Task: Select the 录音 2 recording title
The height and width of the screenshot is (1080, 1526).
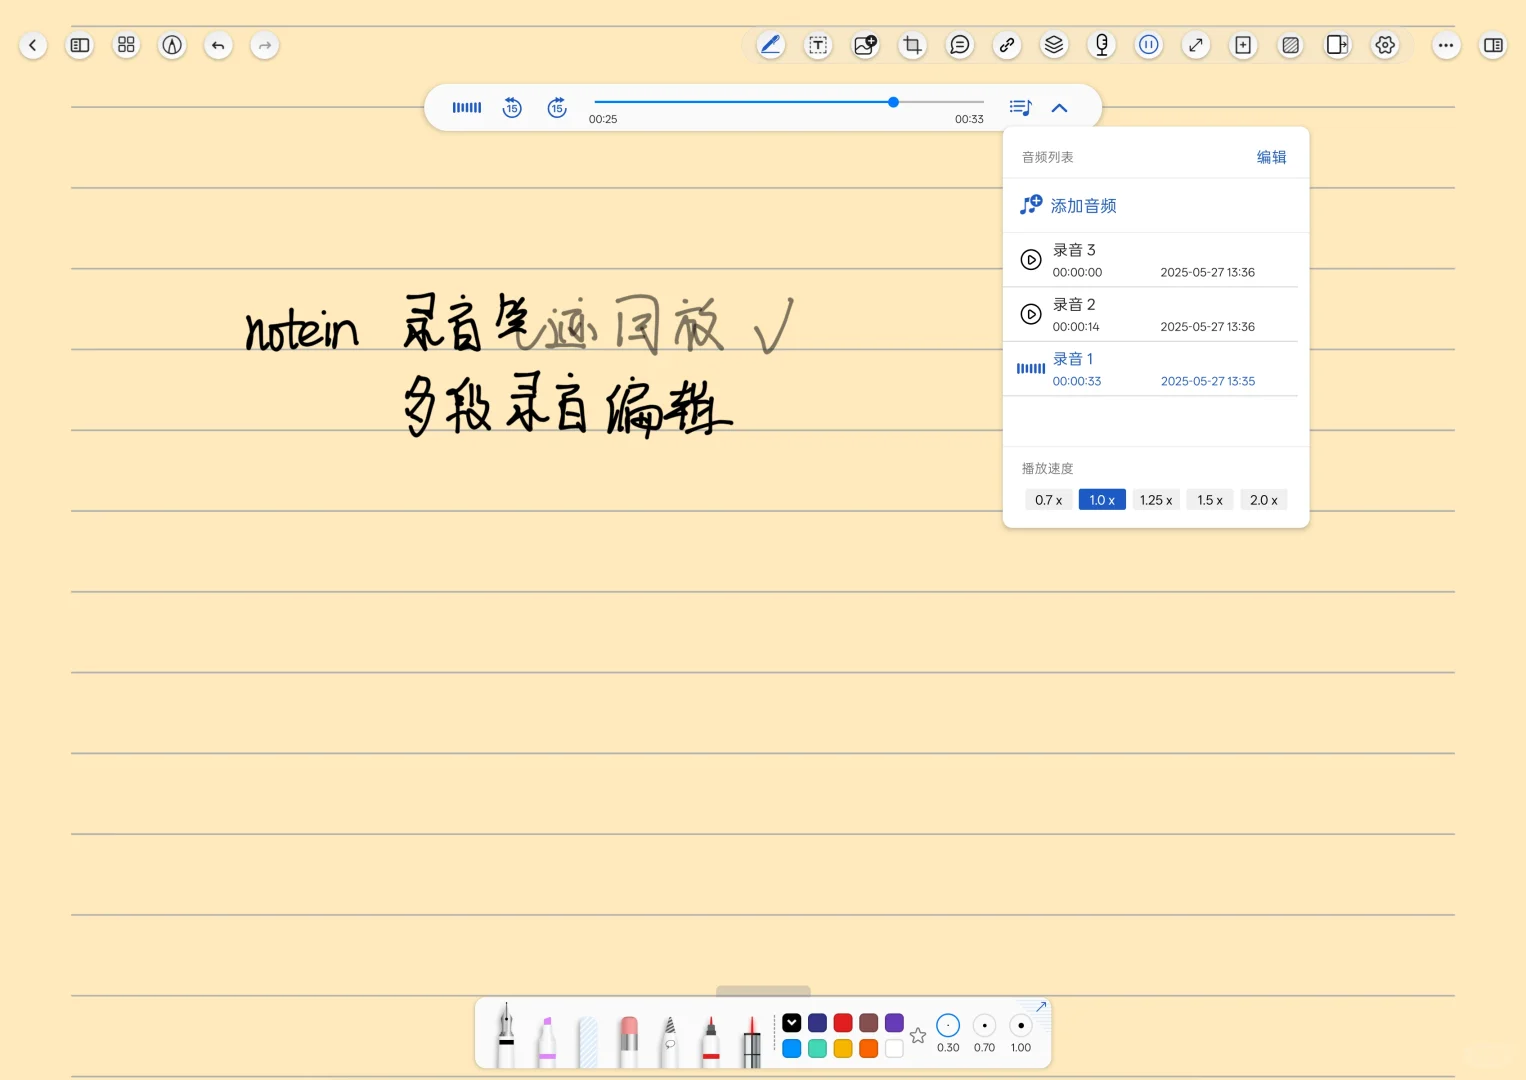Action: point(1074,304)
